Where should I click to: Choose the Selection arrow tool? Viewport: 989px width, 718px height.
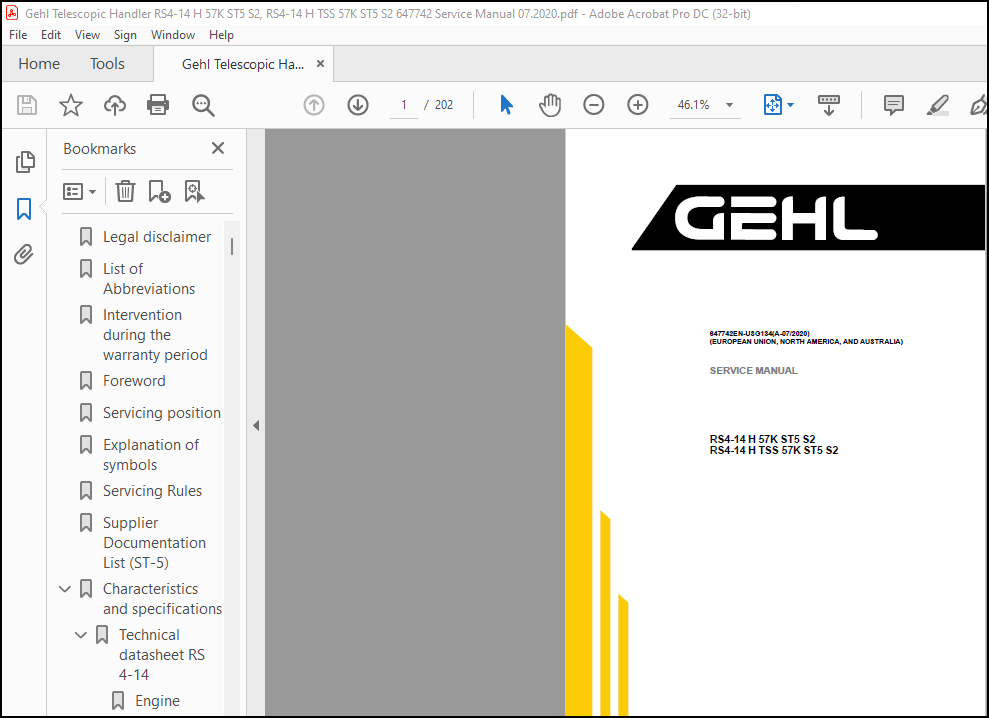506,105
